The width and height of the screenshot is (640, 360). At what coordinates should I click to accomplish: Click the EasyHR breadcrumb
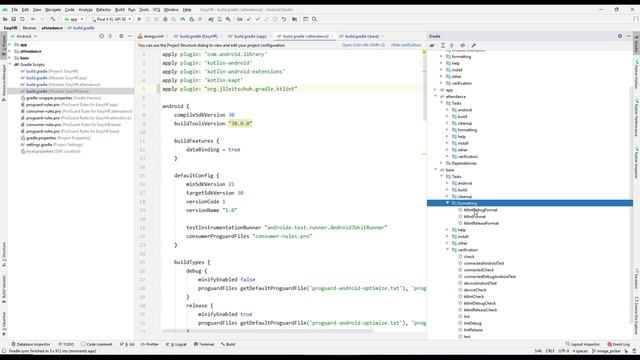[x=11, y=28]
